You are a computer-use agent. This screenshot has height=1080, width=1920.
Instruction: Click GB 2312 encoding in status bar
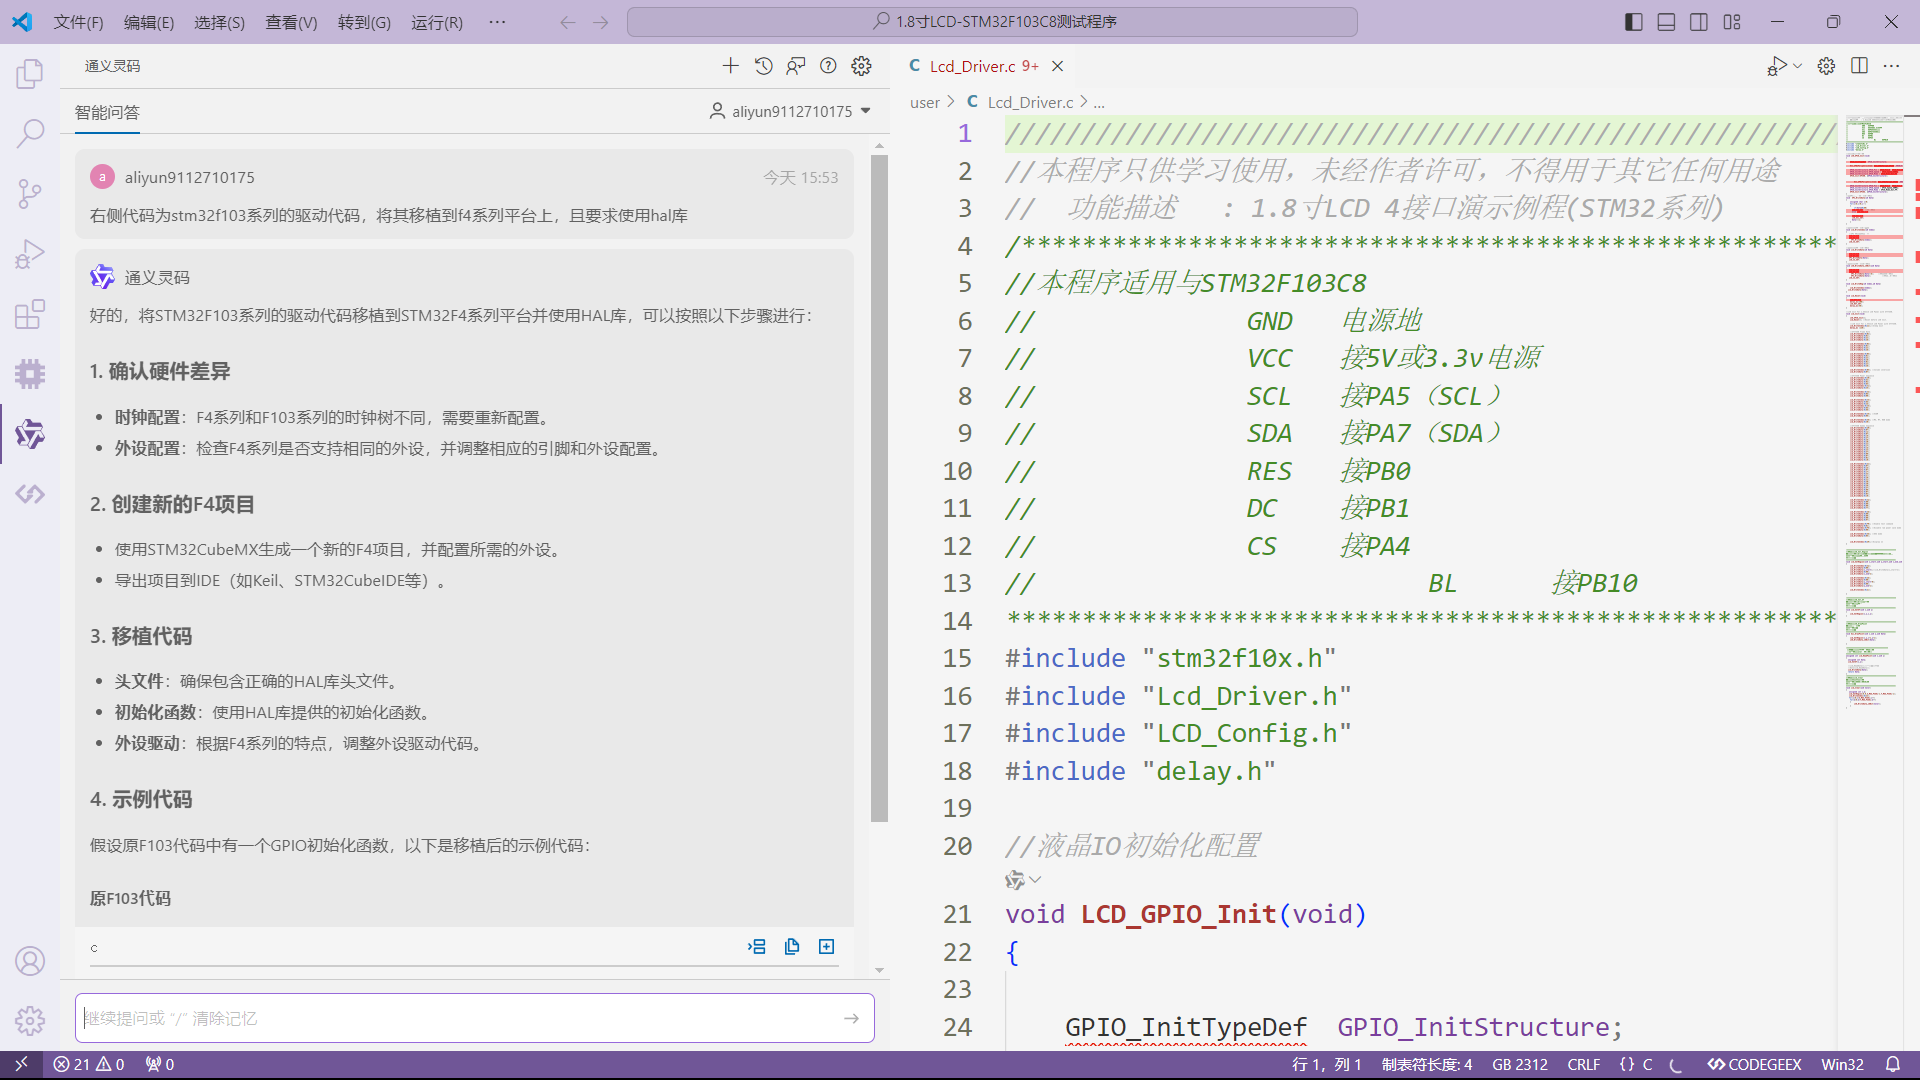click(1519, 1064)
